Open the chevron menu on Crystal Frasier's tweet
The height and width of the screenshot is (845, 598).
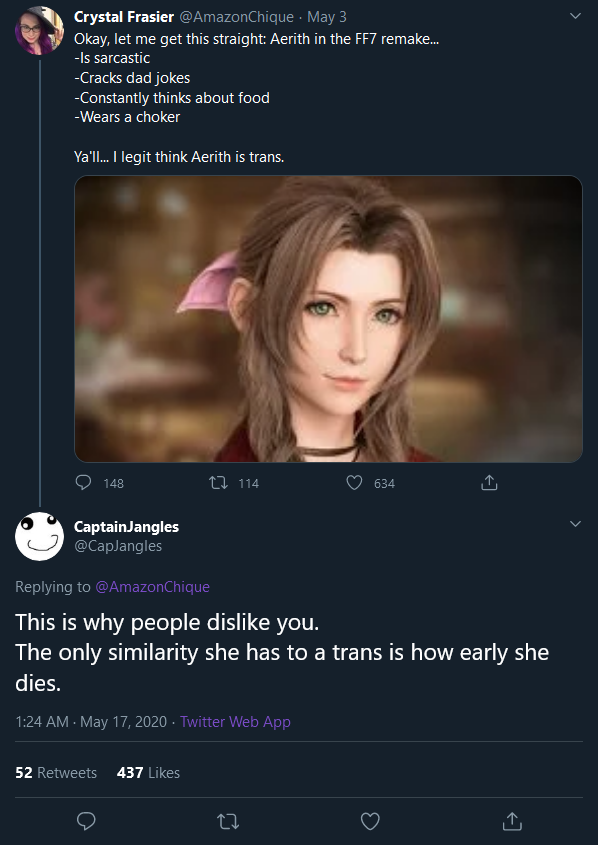575,16
